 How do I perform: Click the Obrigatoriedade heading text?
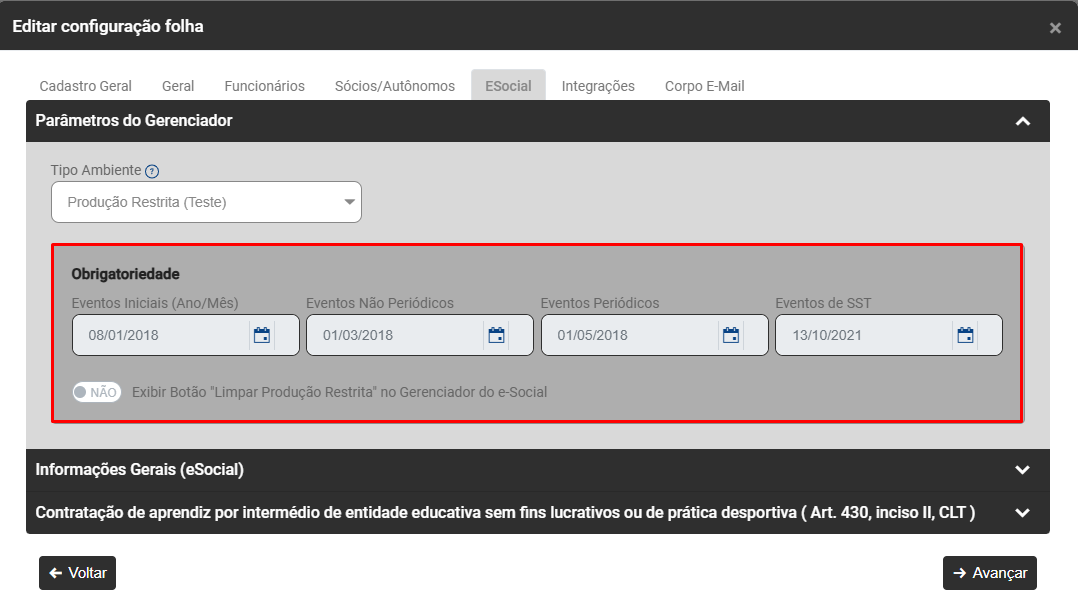tap(126, 274)
